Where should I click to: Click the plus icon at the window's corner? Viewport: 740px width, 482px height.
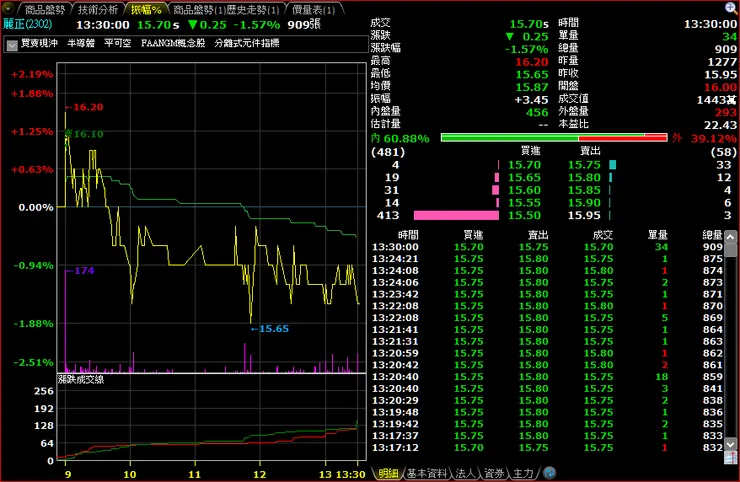[x=731, y=8]
